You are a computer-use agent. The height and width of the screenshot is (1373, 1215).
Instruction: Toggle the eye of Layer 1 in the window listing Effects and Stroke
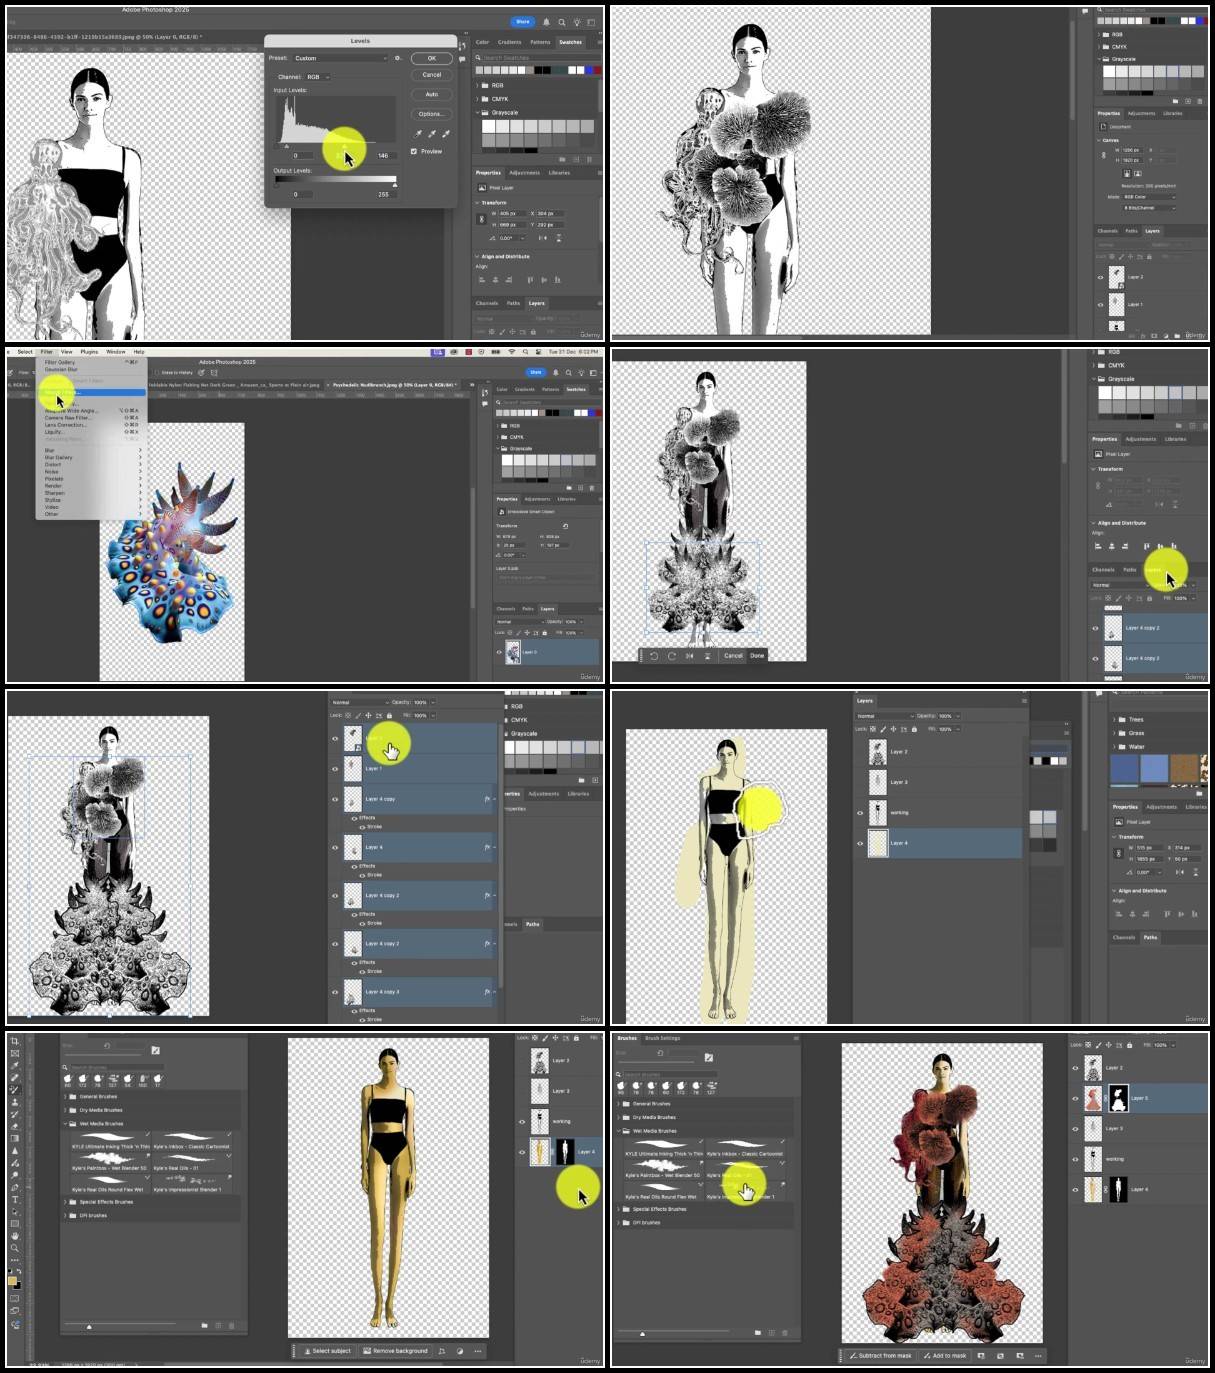click(x=335, y=768)
